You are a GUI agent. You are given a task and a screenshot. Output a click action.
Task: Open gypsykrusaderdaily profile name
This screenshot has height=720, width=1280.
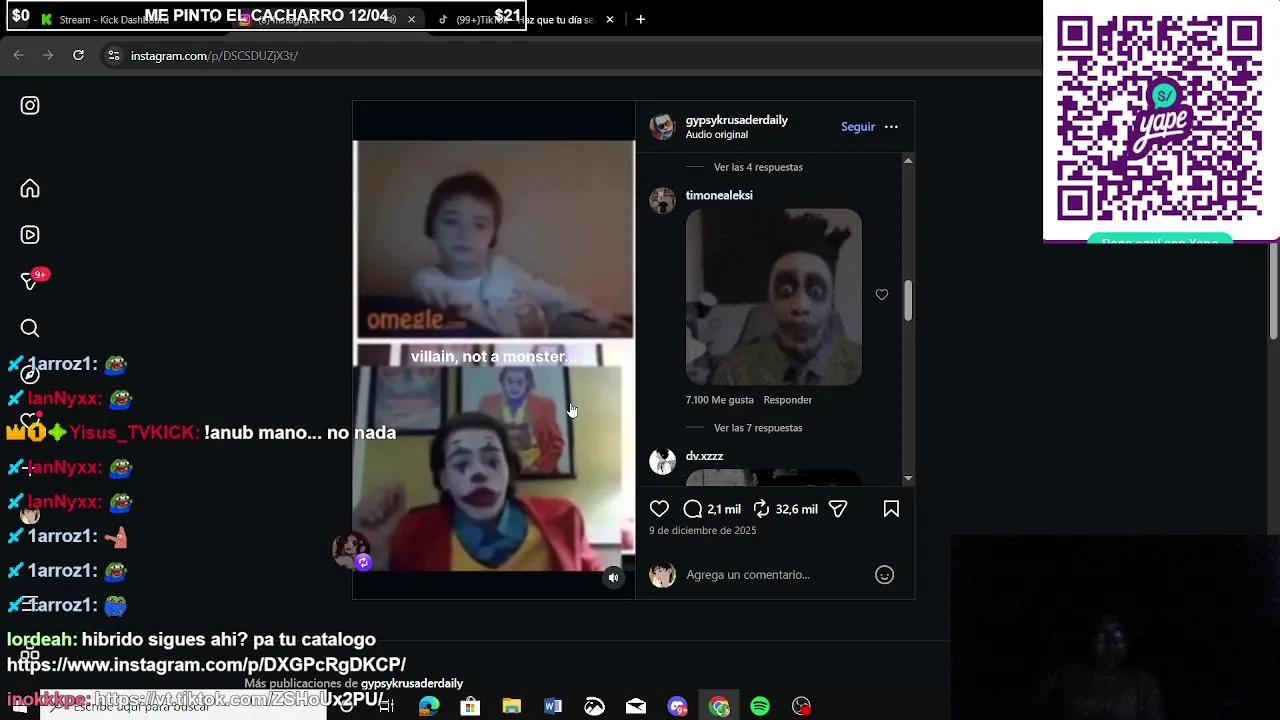[736, 120]
